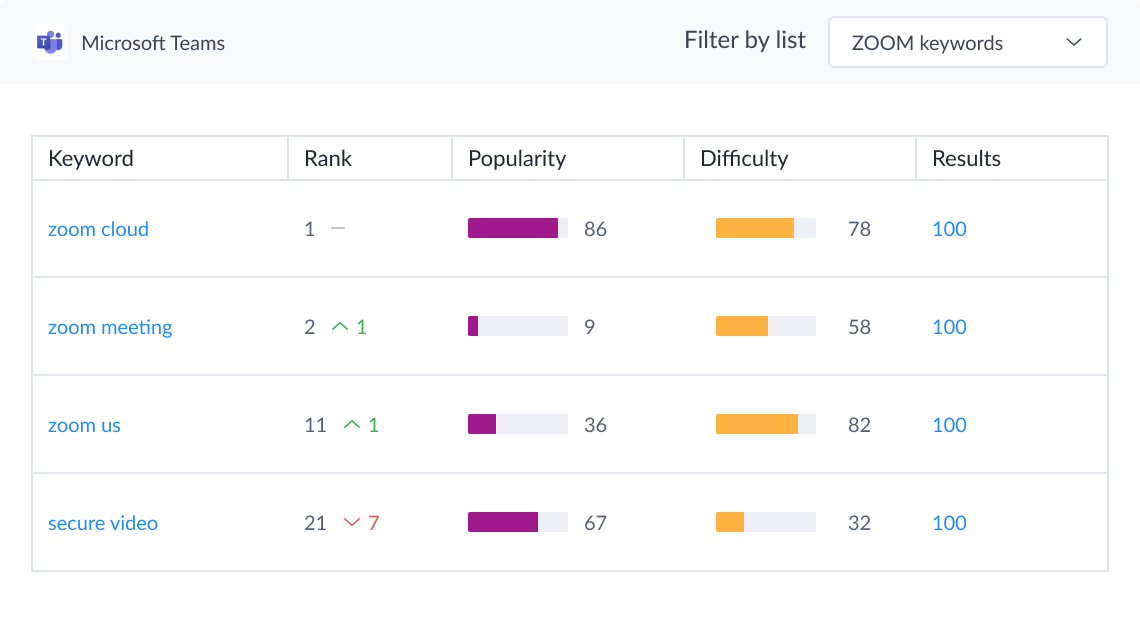
Task: Sort by the Keyword column header
Action: pyautogui.click(x=91, y=159)
